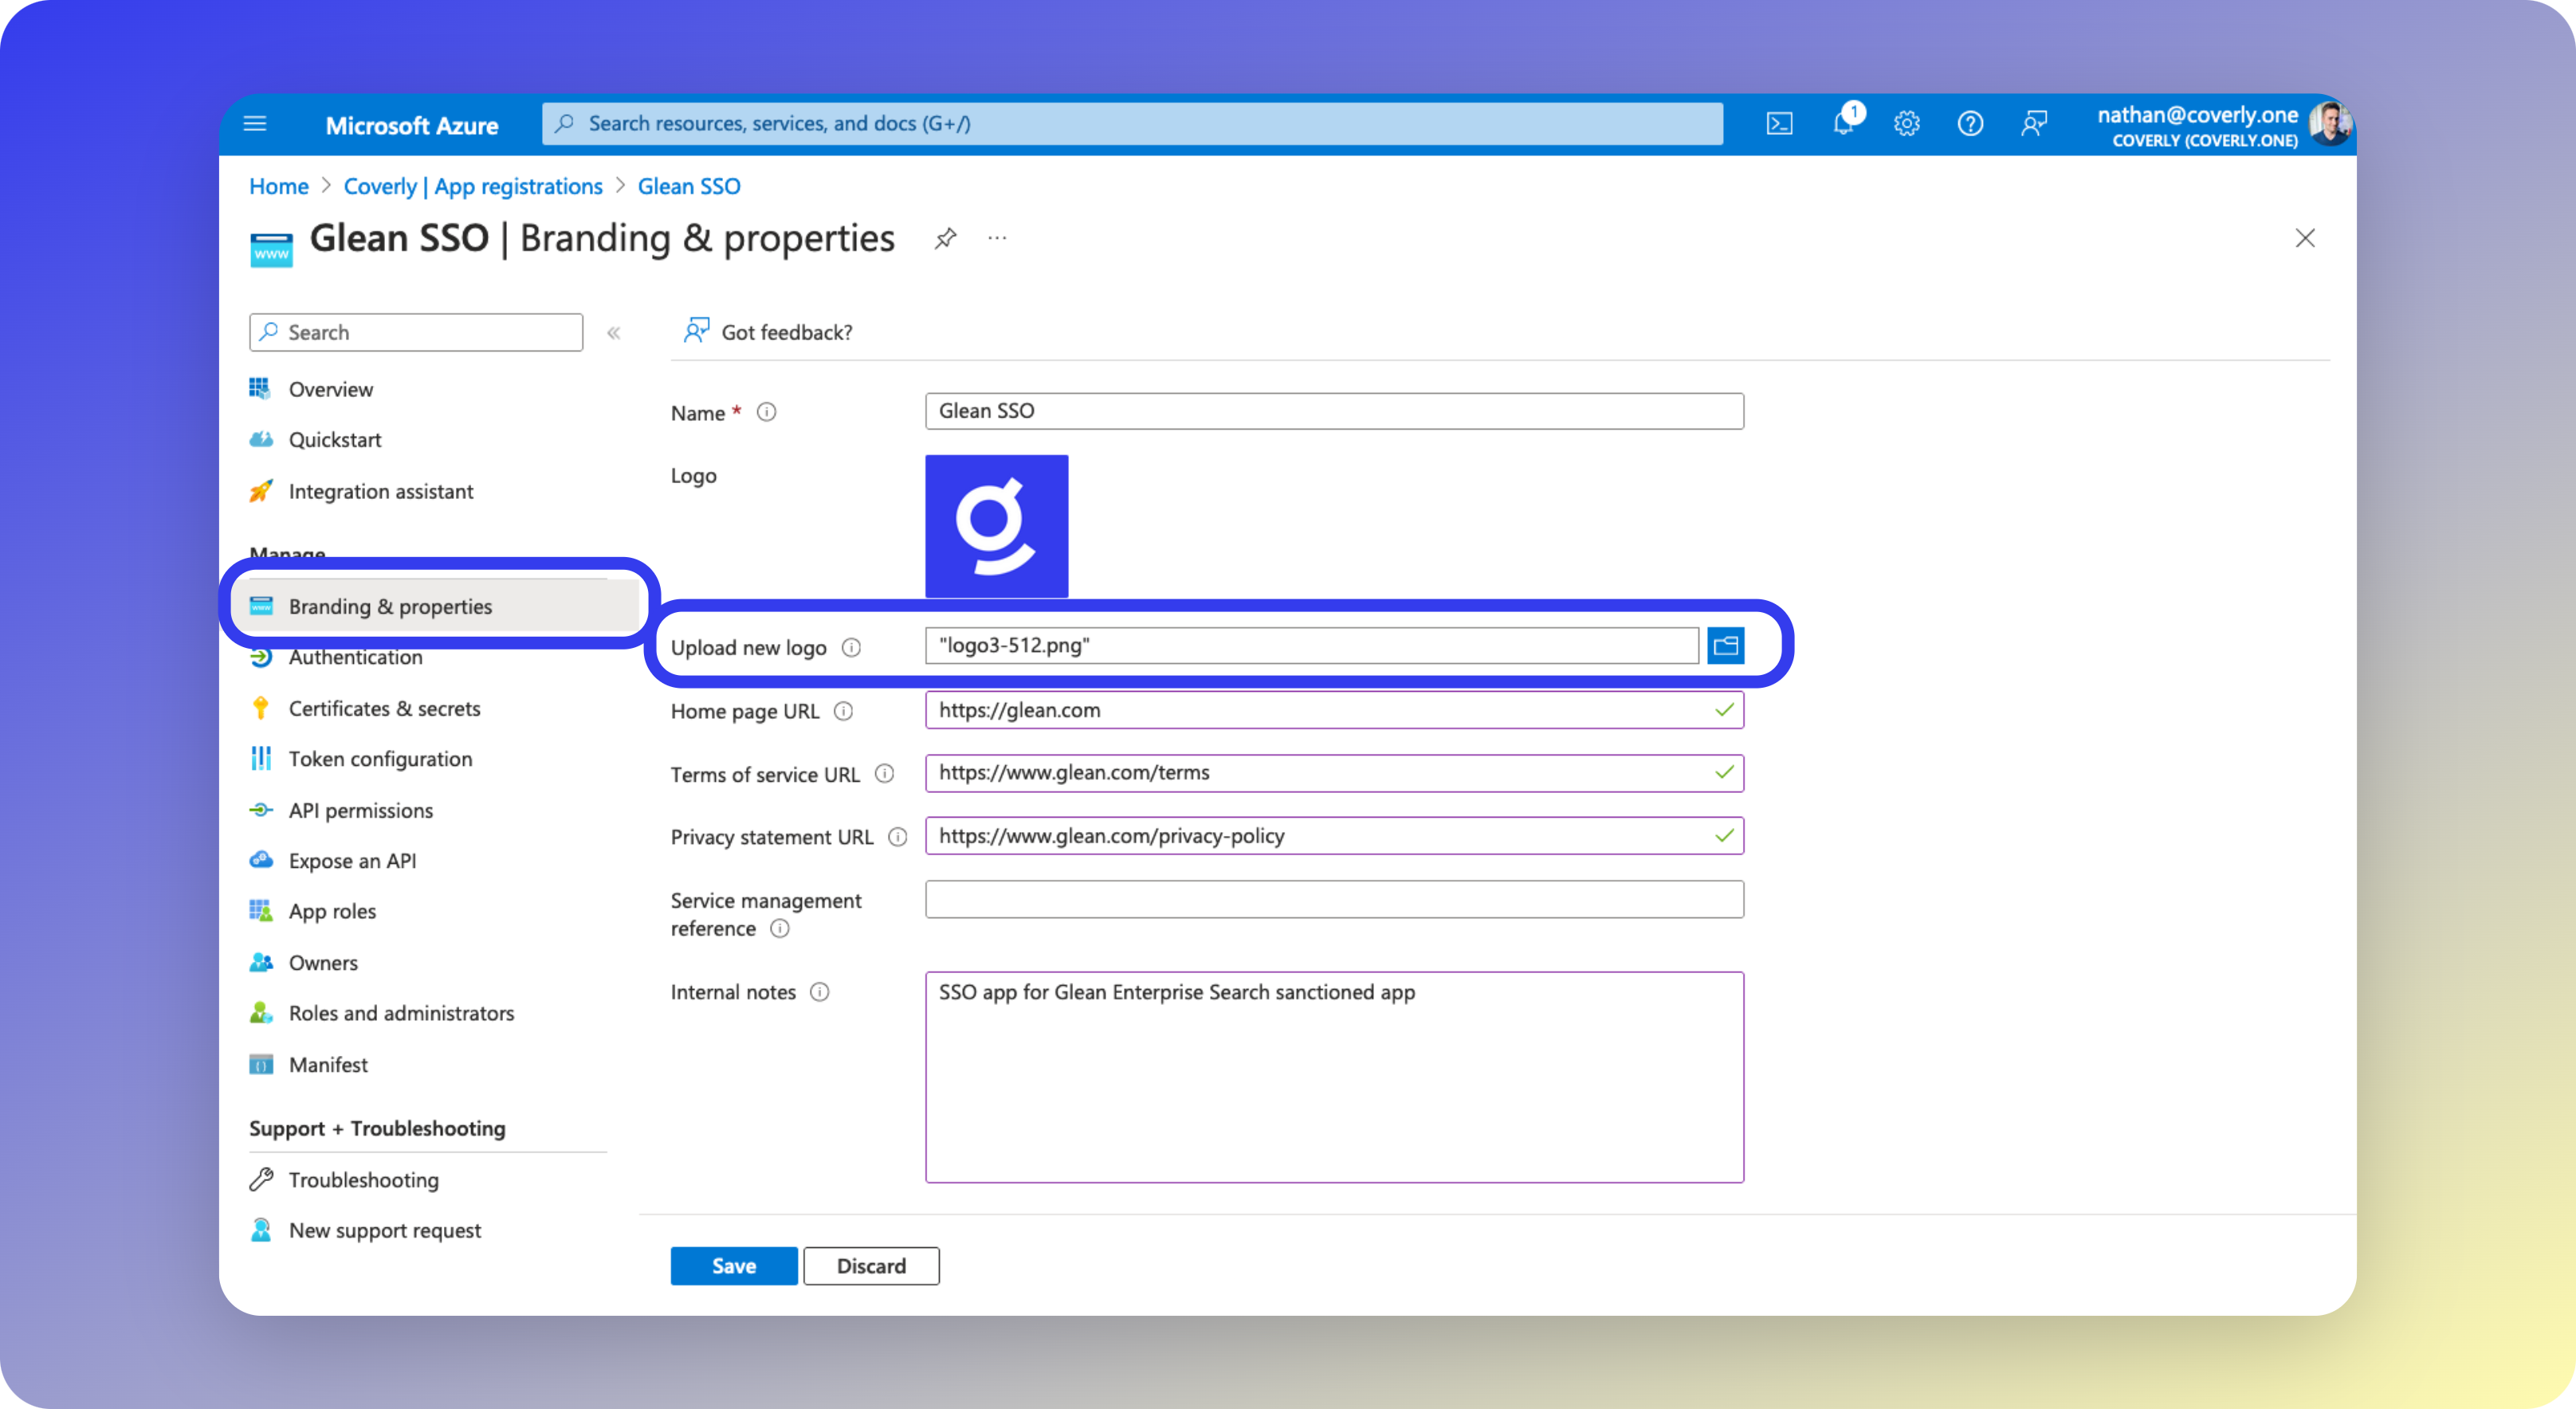The height and width of the screenshot is (1409, 2576).
Task: Pin the Glean SSO blade
Action: (945, 239)
